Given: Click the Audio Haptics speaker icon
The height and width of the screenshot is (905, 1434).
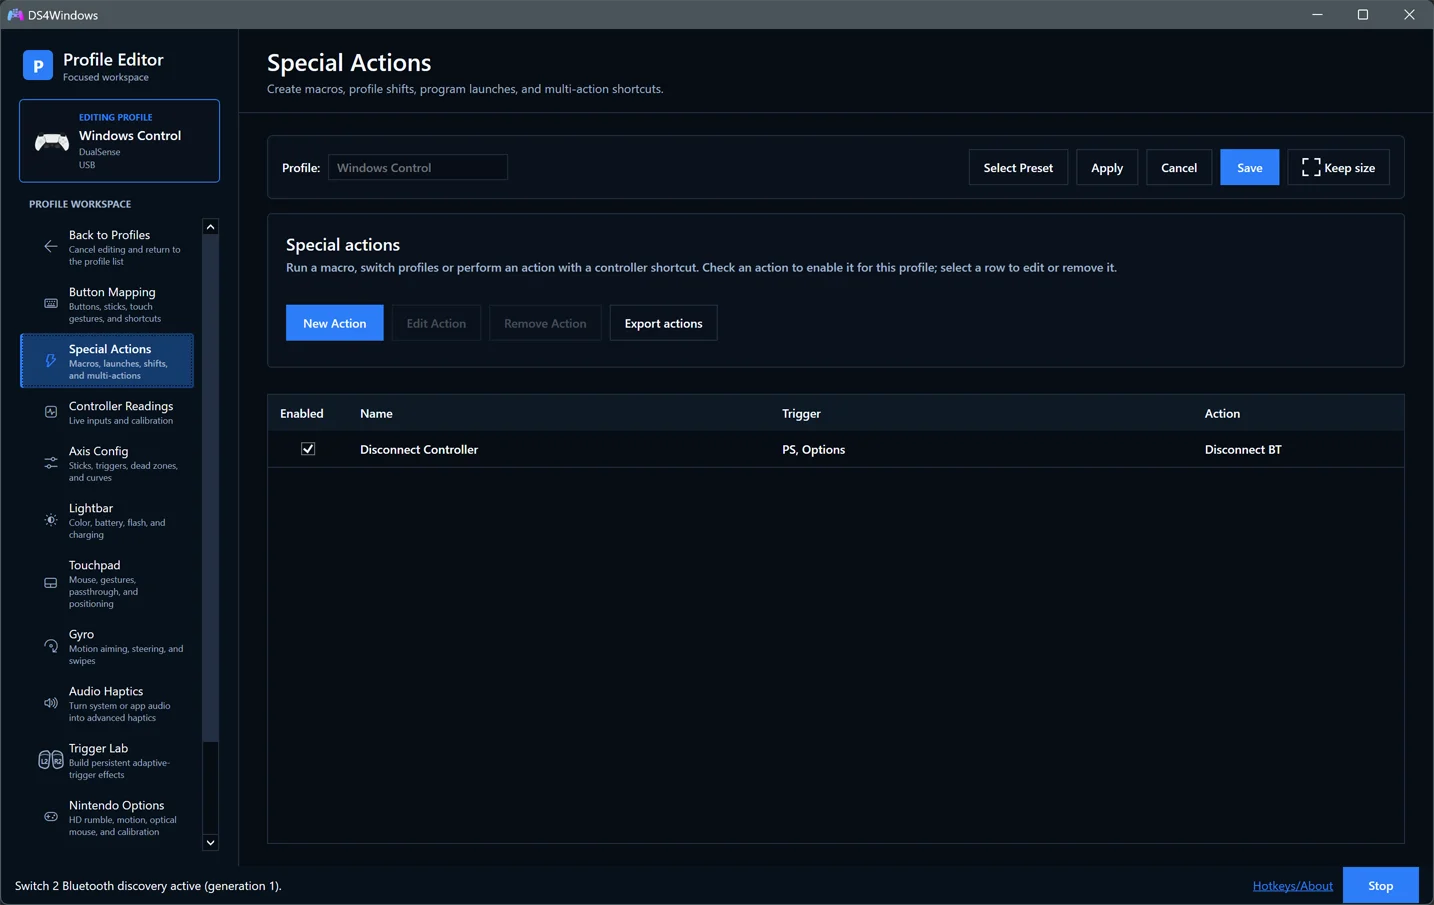Looking at the screenshot, I should pos(51,703).
